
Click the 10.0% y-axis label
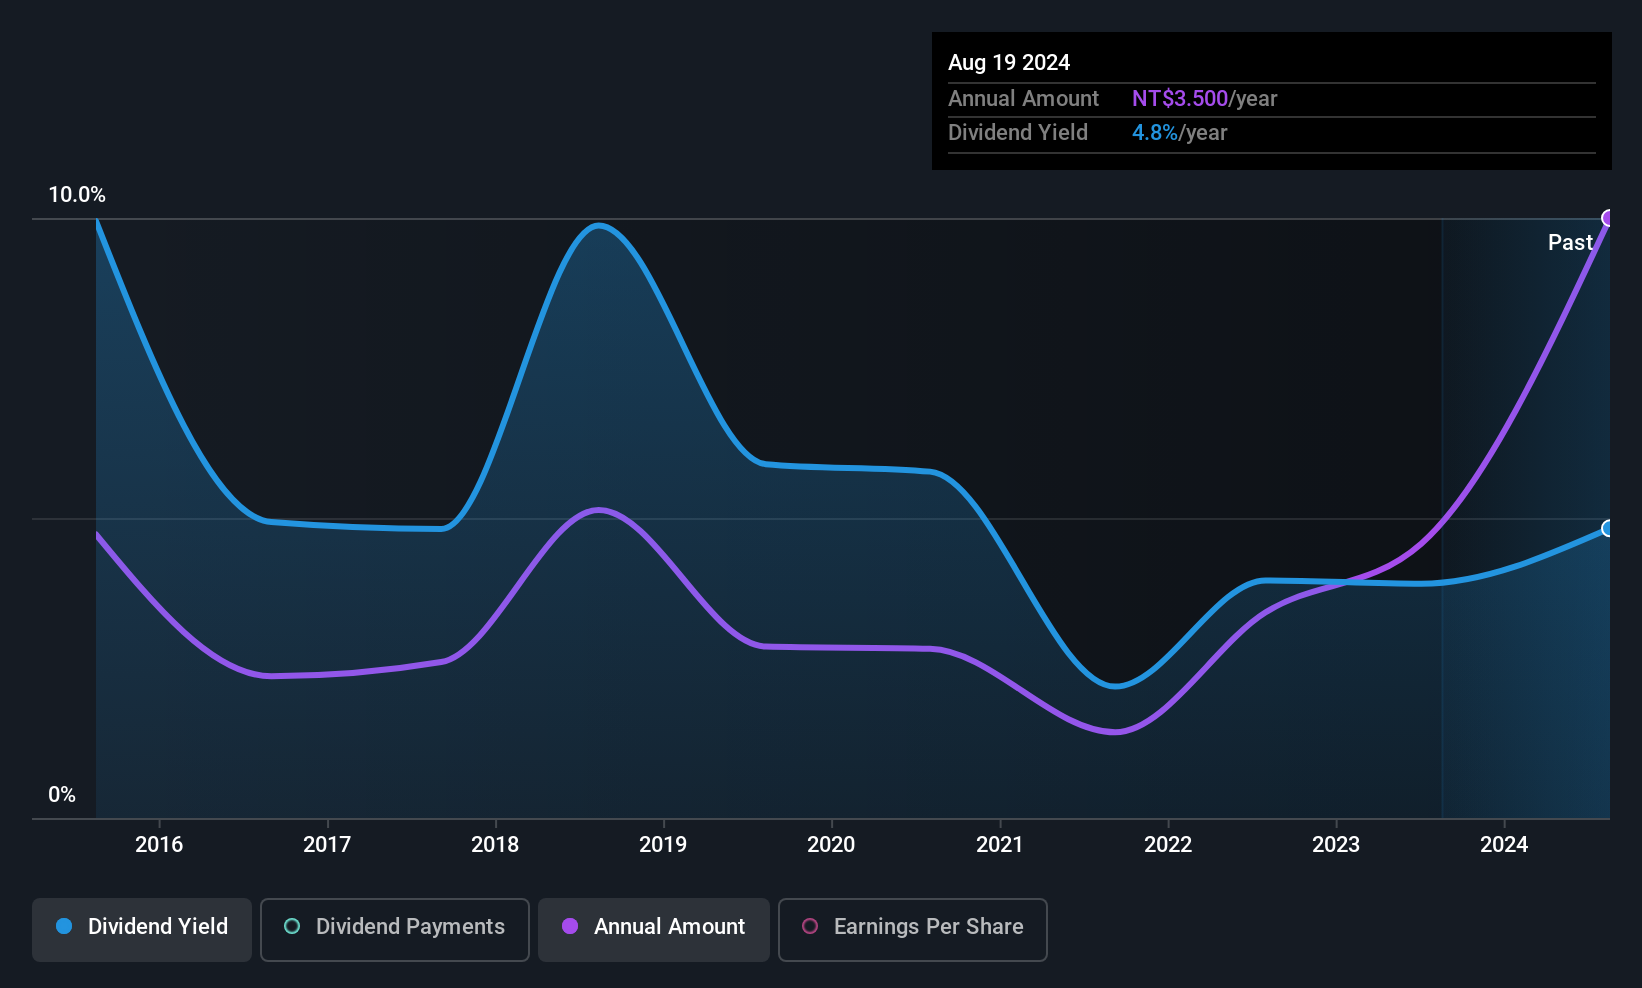tap(77, 195)
